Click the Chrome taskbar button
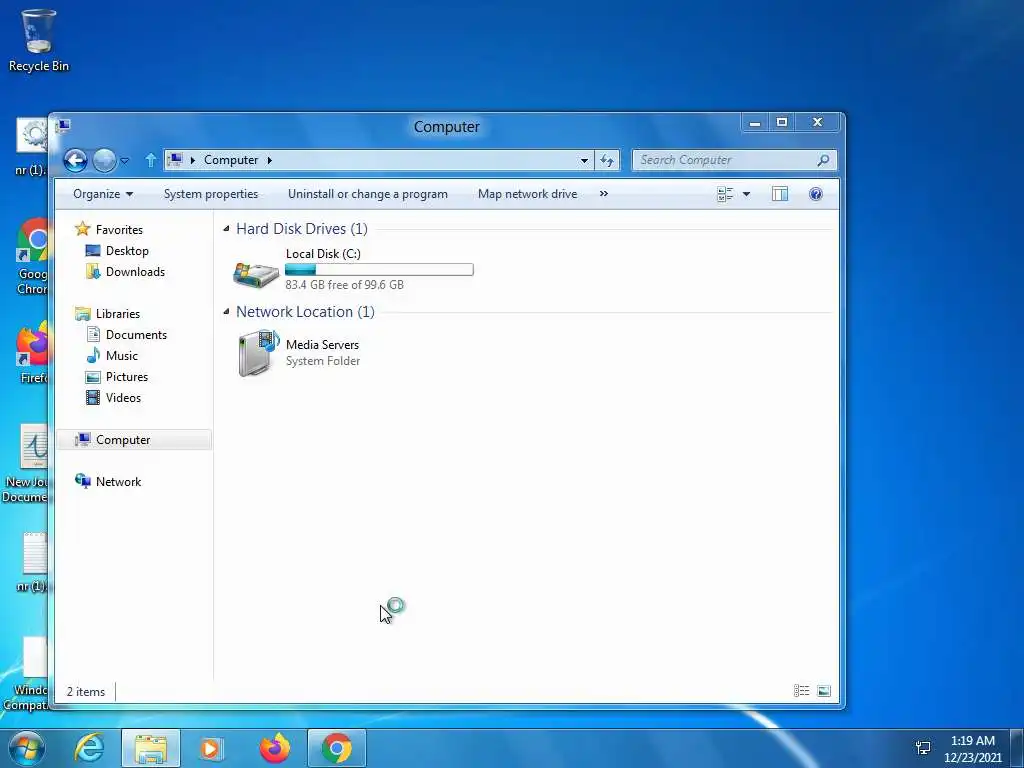Screen dimensions: 1024x768 pos(336,748)
